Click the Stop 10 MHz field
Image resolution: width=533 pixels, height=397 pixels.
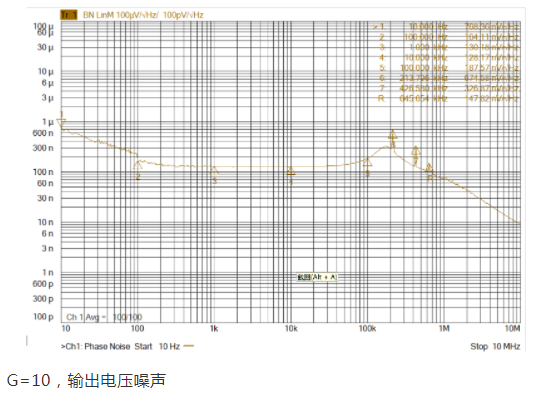coord(495,346)
